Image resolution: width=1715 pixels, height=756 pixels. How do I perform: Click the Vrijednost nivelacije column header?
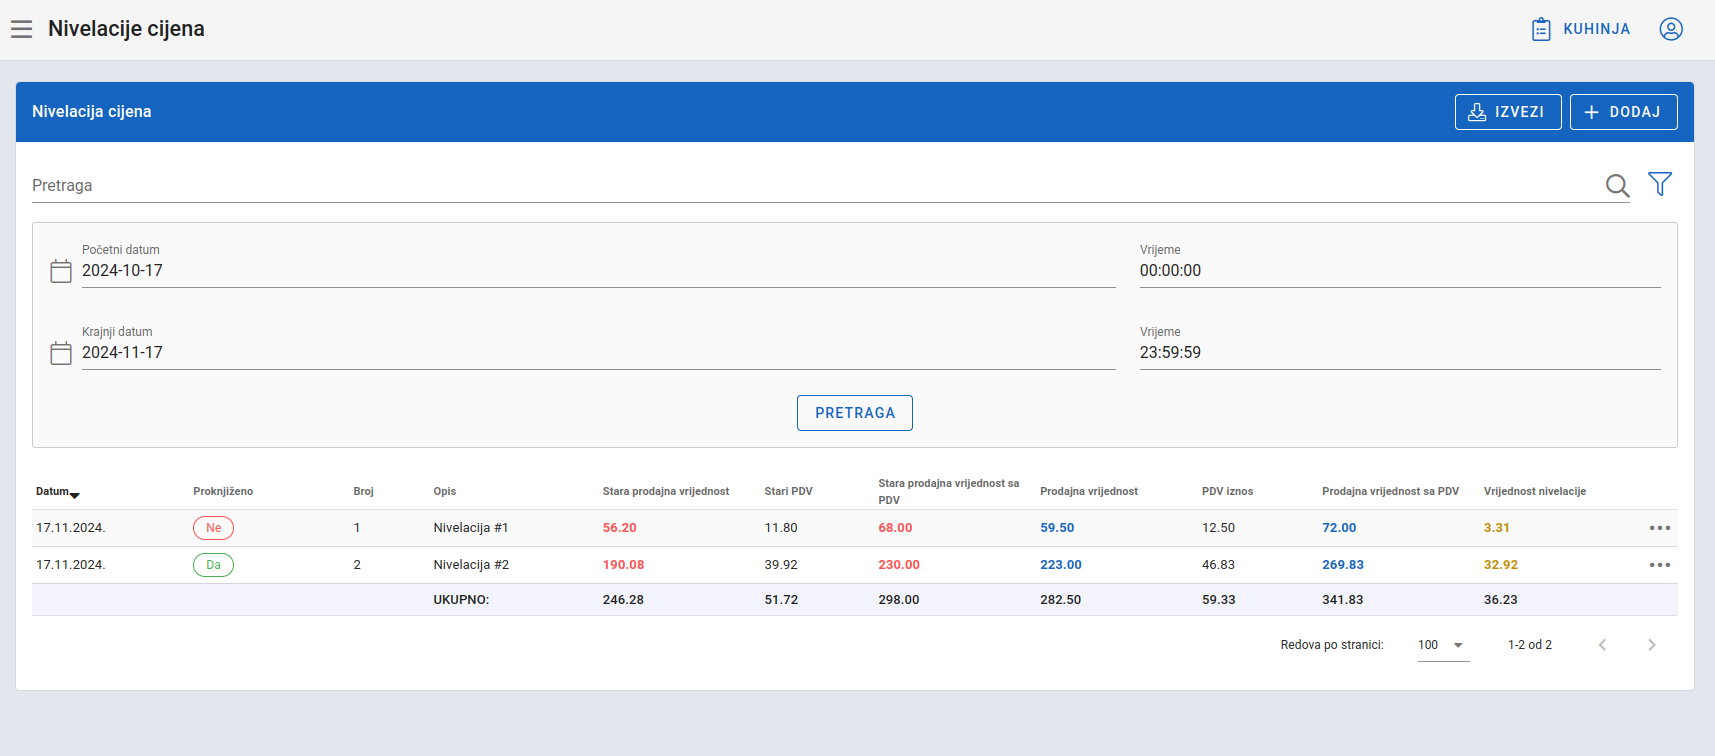(x=1535, y=492)
